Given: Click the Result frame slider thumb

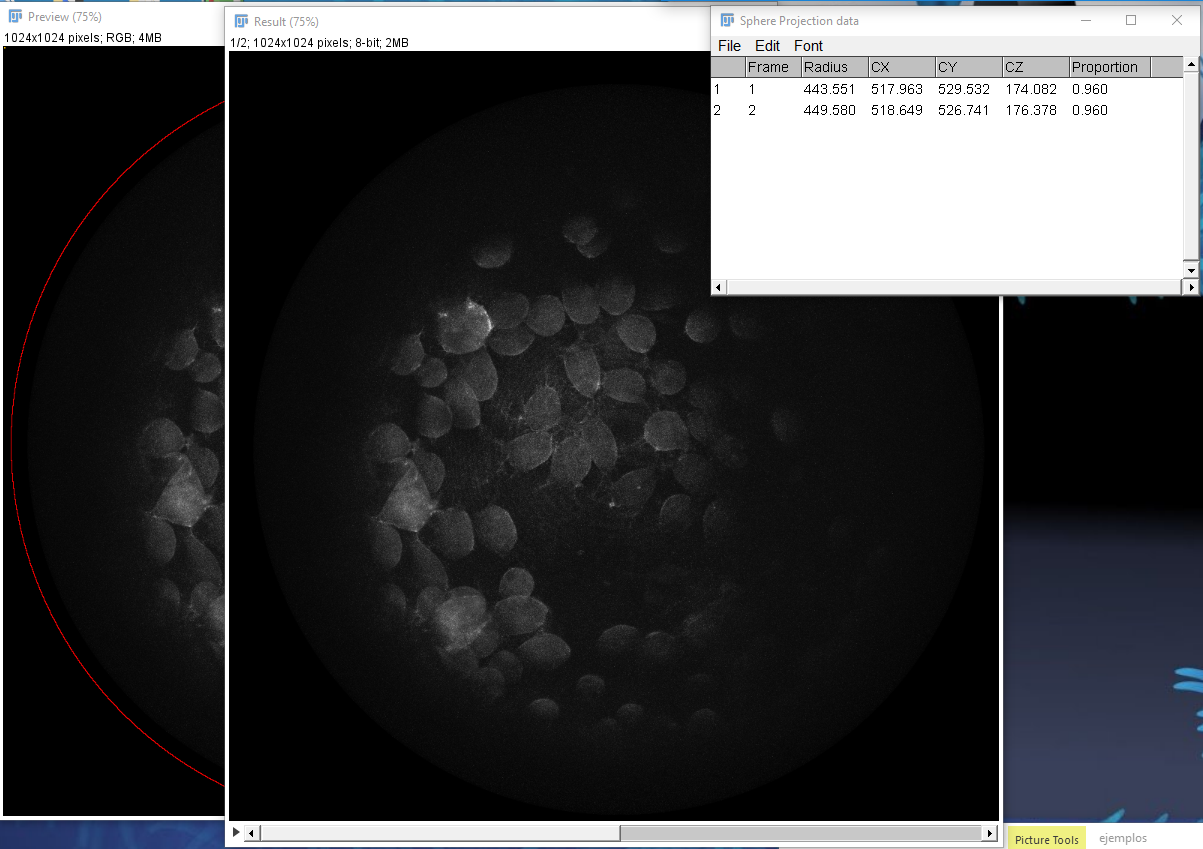Looking at the screenshot, I should (x=800, y=833).
